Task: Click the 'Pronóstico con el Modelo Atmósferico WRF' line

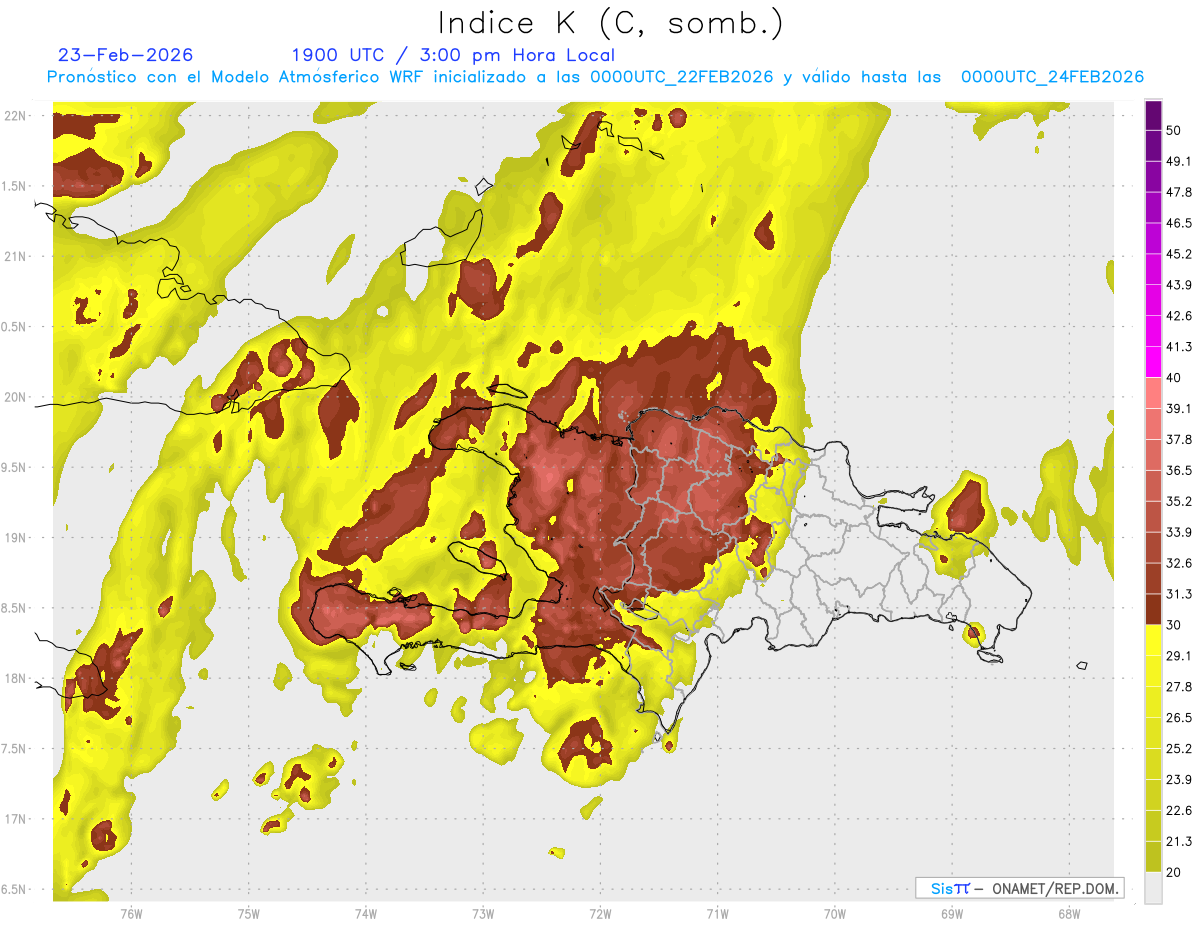Action: click(x=595, y=77)
